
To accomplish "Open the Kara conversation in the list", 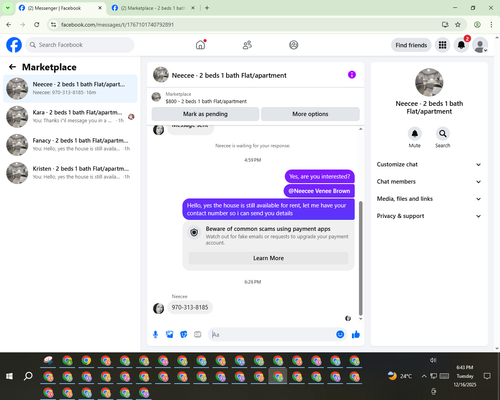I will pos(70,117).
